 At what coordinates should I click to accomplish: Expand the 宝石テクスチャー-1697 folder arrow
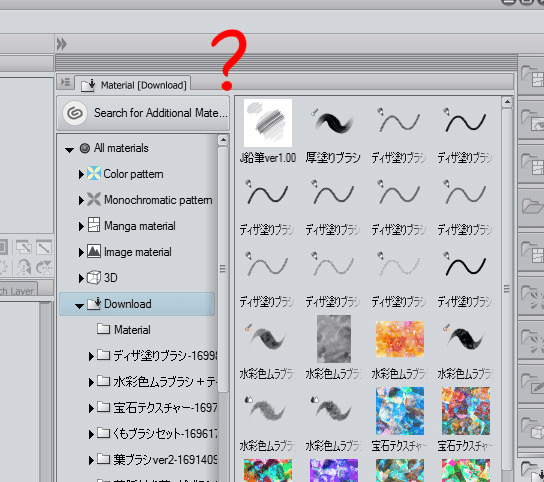point(91,408)
